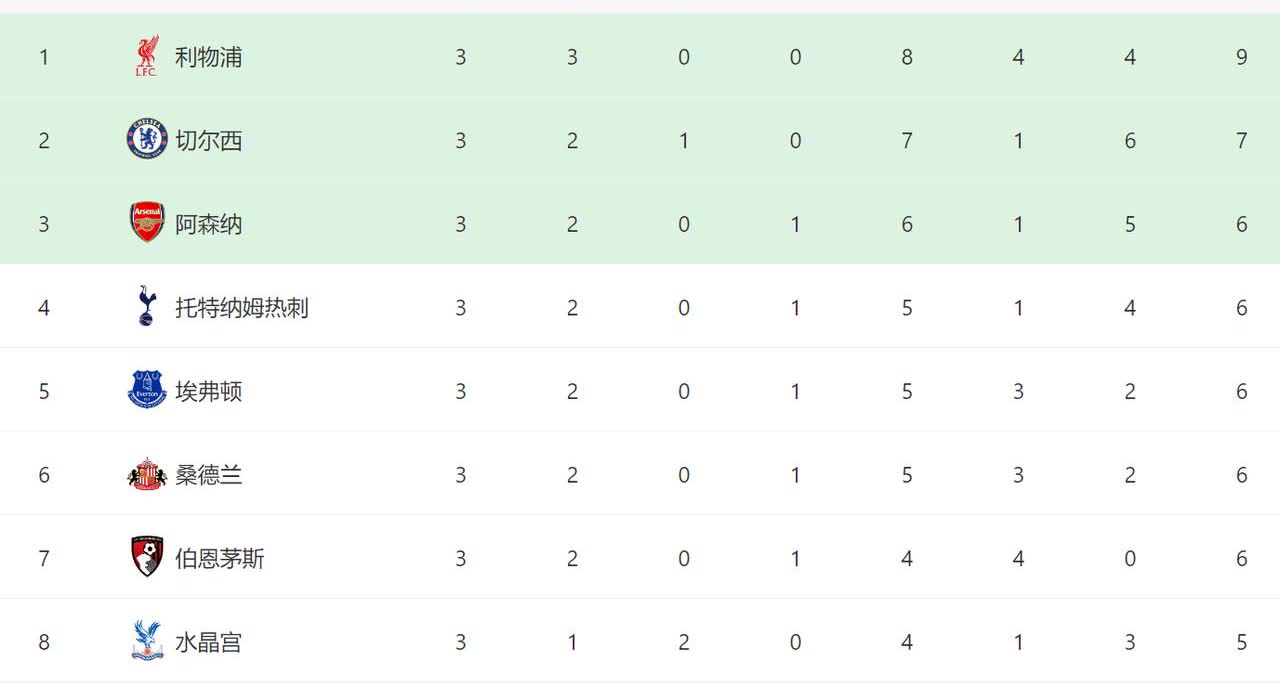Open the 托特纳姆热刺 team name link
Screen dimensions: 1280x692
point(242,307)
